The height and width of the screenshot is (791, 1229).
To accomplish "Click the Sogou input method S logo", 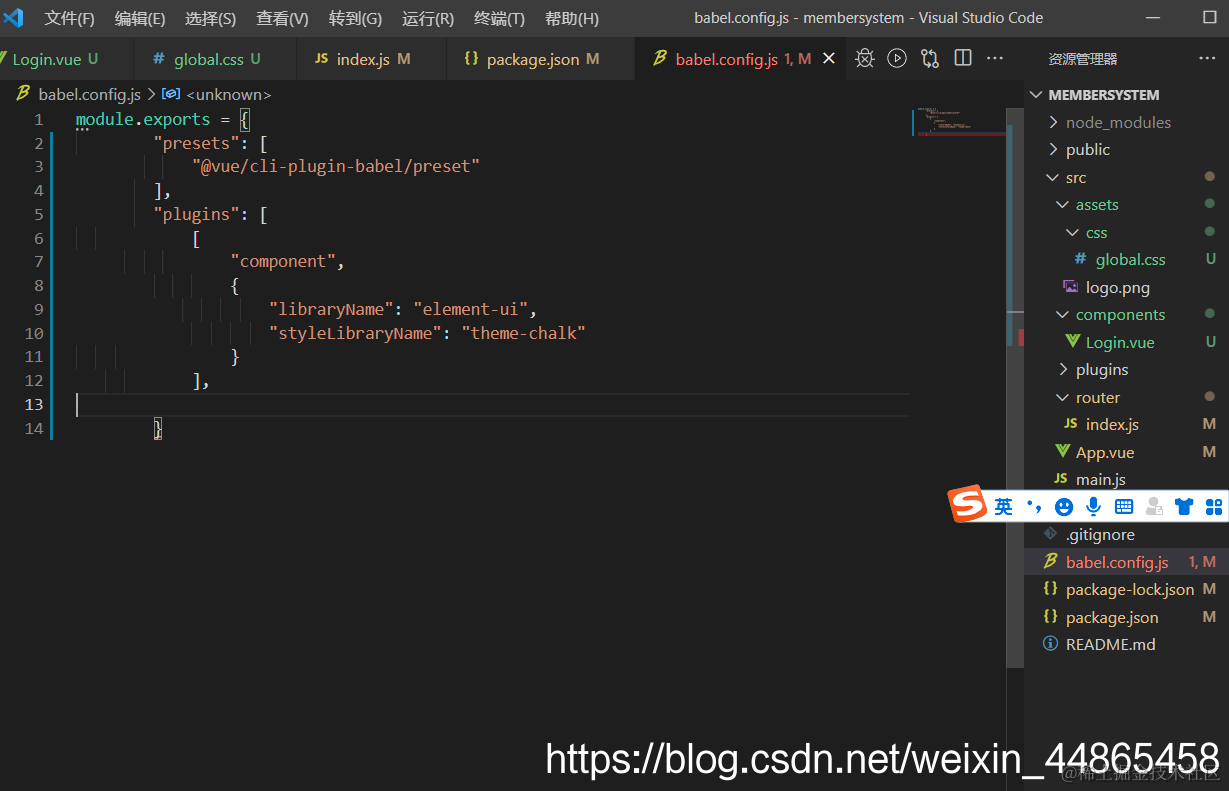I will (967, 504).
